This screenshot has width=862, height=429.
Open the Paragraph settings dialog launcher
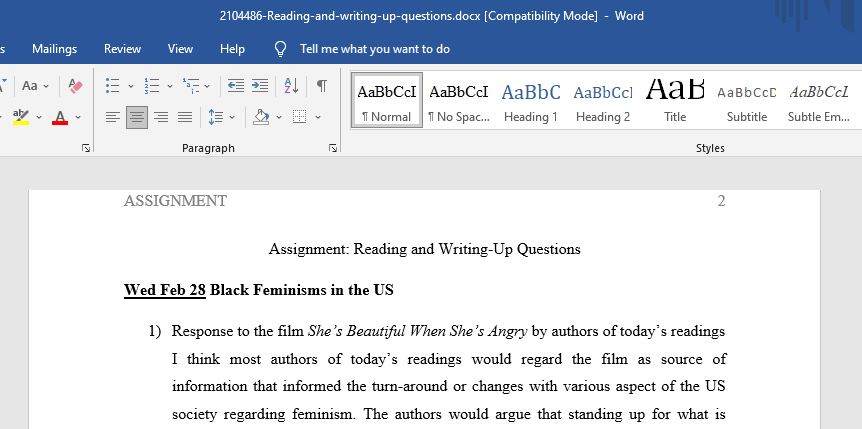333,148
